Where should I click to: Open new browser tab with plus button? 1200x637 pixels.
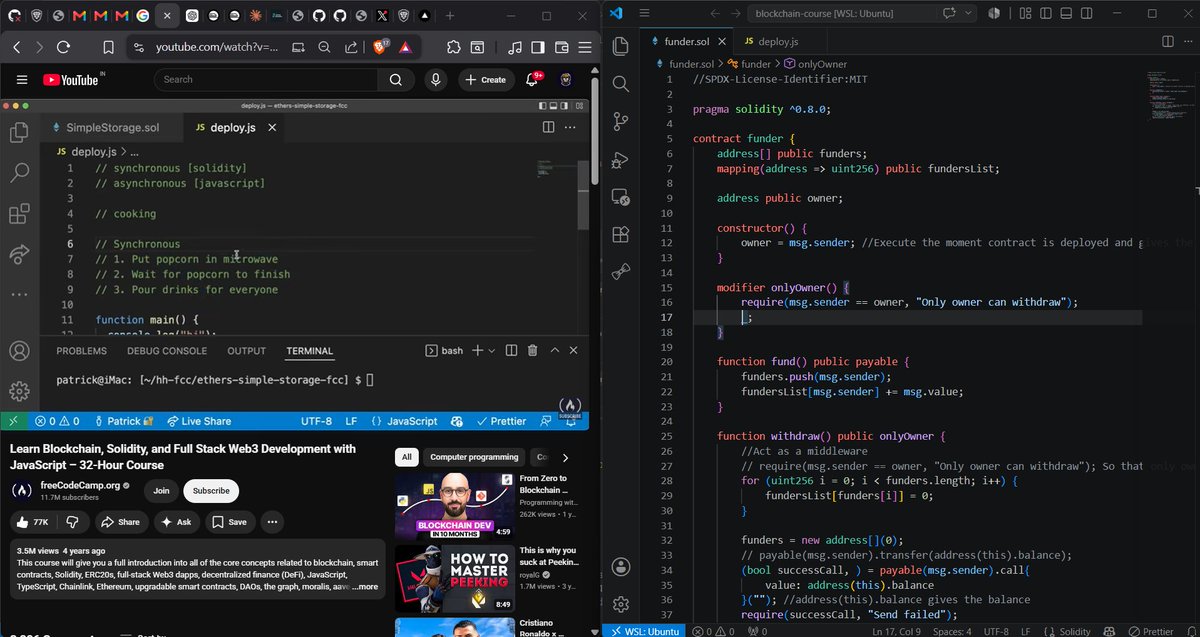click(x=450, y=16)
